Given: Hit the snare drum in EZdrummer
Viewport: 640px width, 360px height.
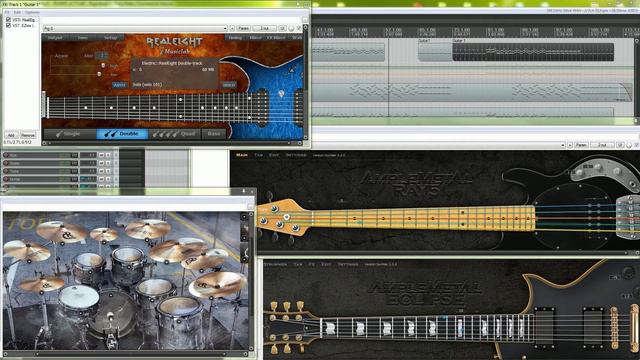Looking at the screenshot, I should pos(78,297).
